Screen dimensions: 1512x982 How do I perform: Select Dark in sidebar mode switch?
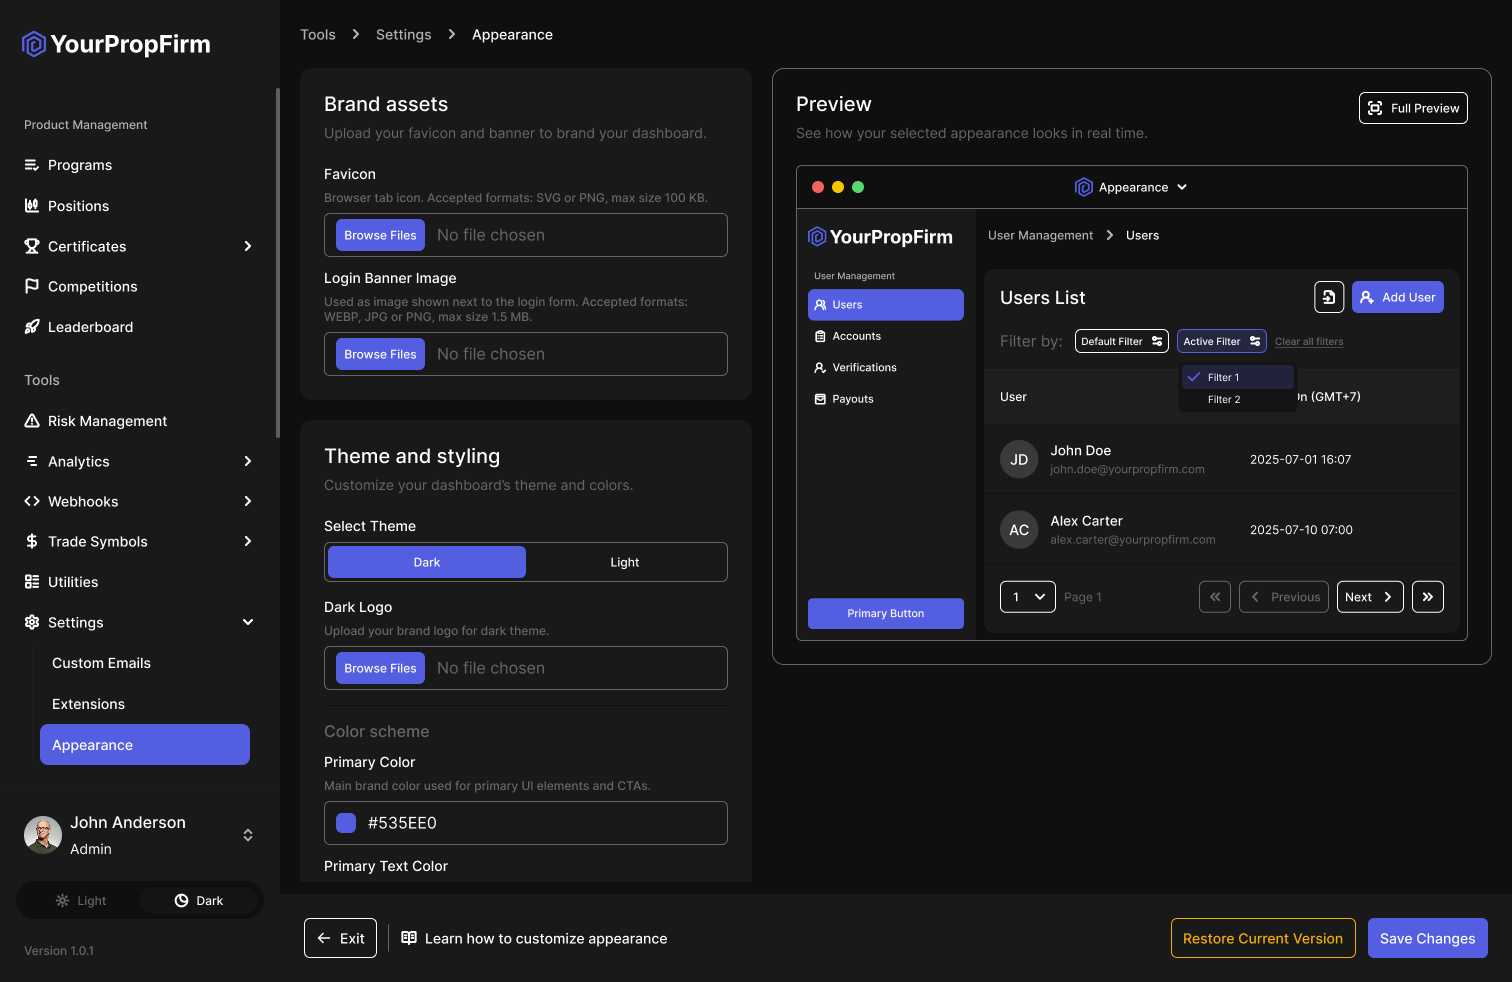tap(199, 901)
